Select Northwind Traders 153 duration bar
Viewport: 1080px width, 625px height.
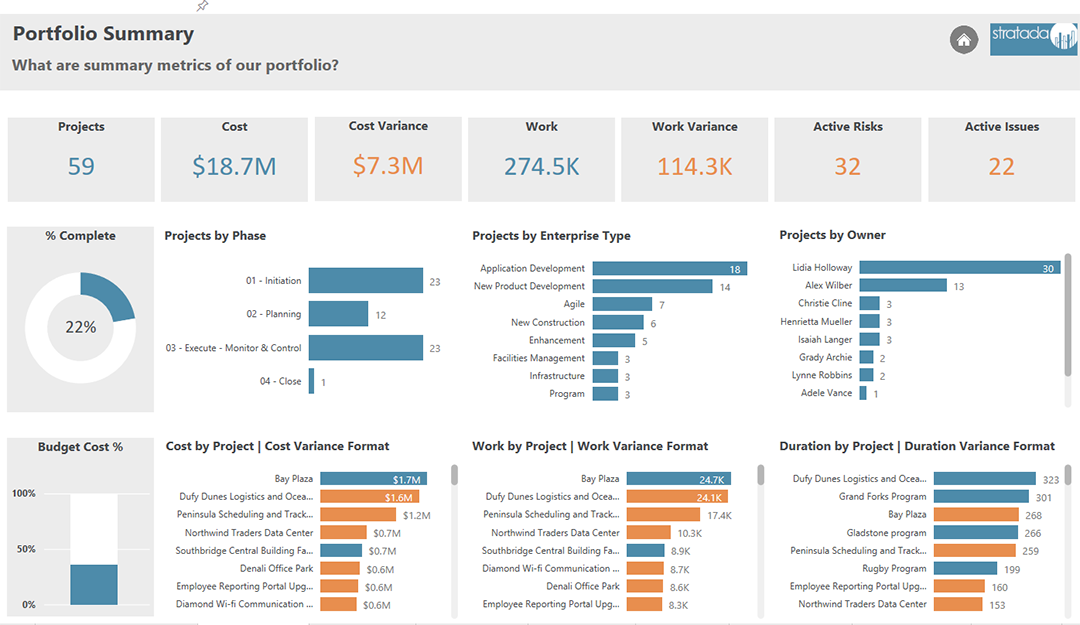click(958, 604)
